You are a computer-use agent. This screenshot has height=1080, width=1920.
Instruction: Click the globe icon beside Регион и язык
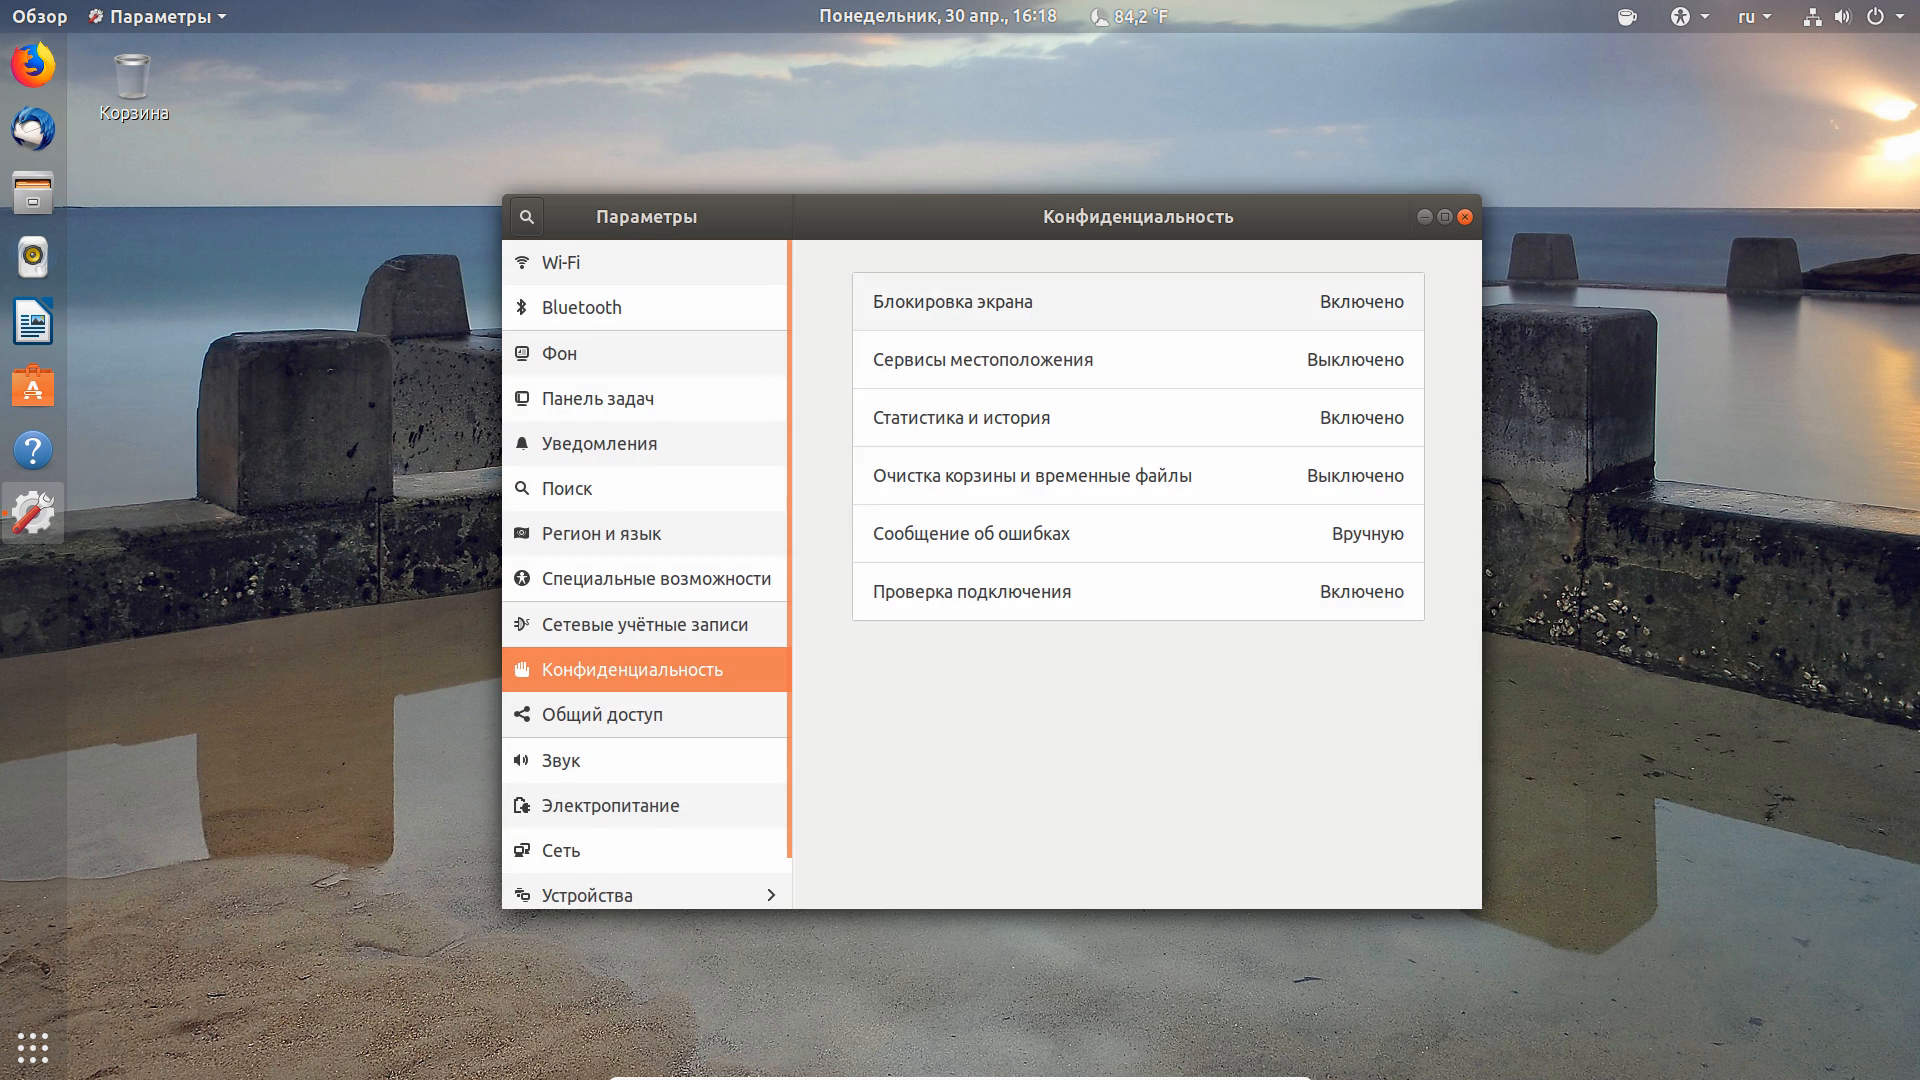[522, 533]
